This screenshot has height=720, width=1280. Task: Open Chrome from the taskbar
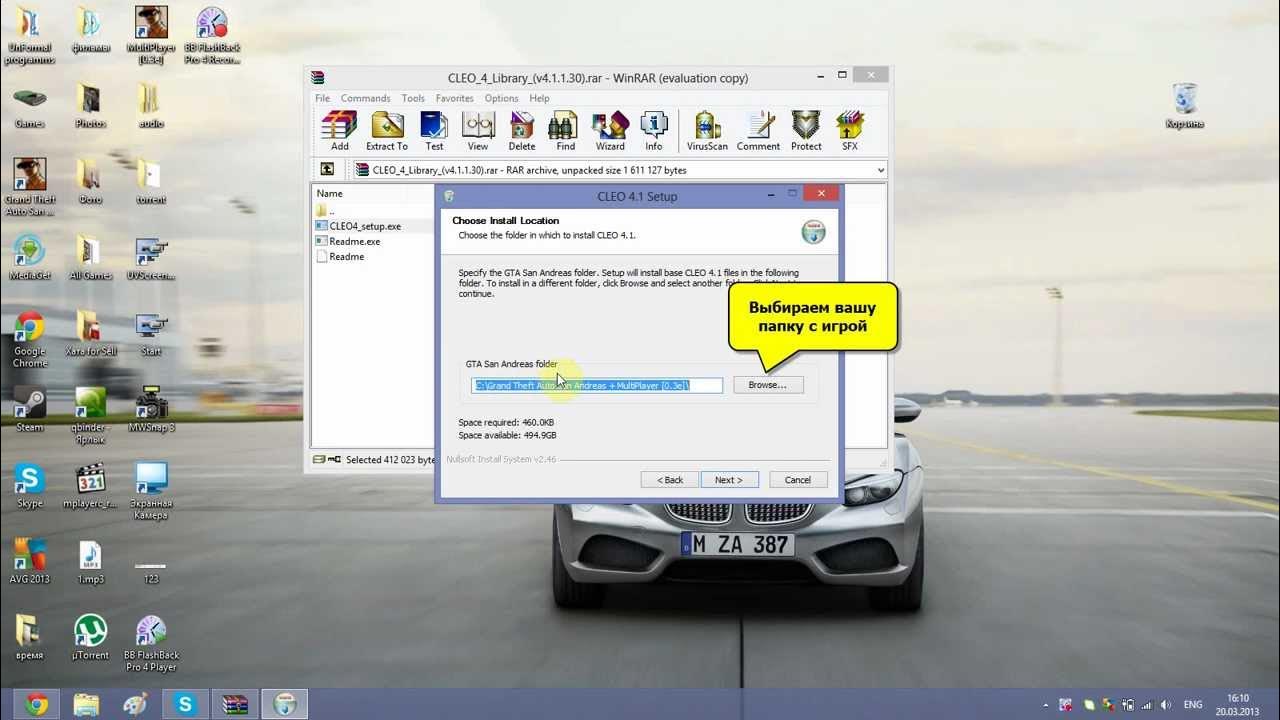38,704
